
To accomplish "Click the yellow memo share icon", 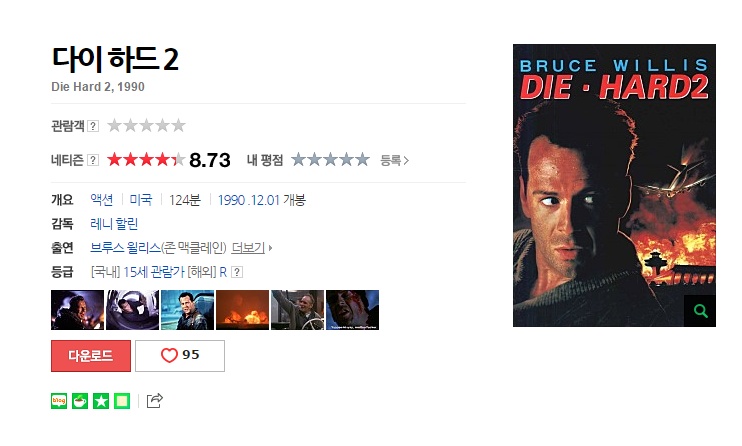I will point(122,401).
